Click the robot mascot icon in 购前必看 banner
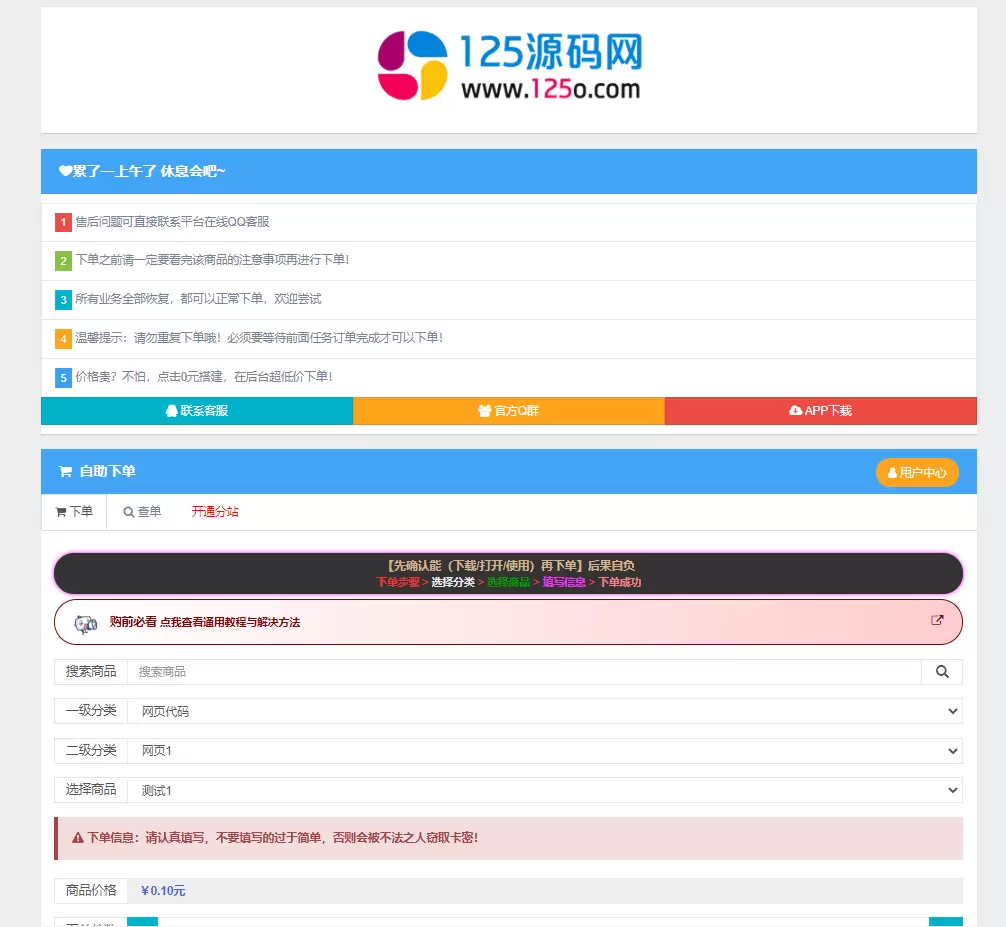The width and height of the screenshot is (1006, 927). [86, 623]
